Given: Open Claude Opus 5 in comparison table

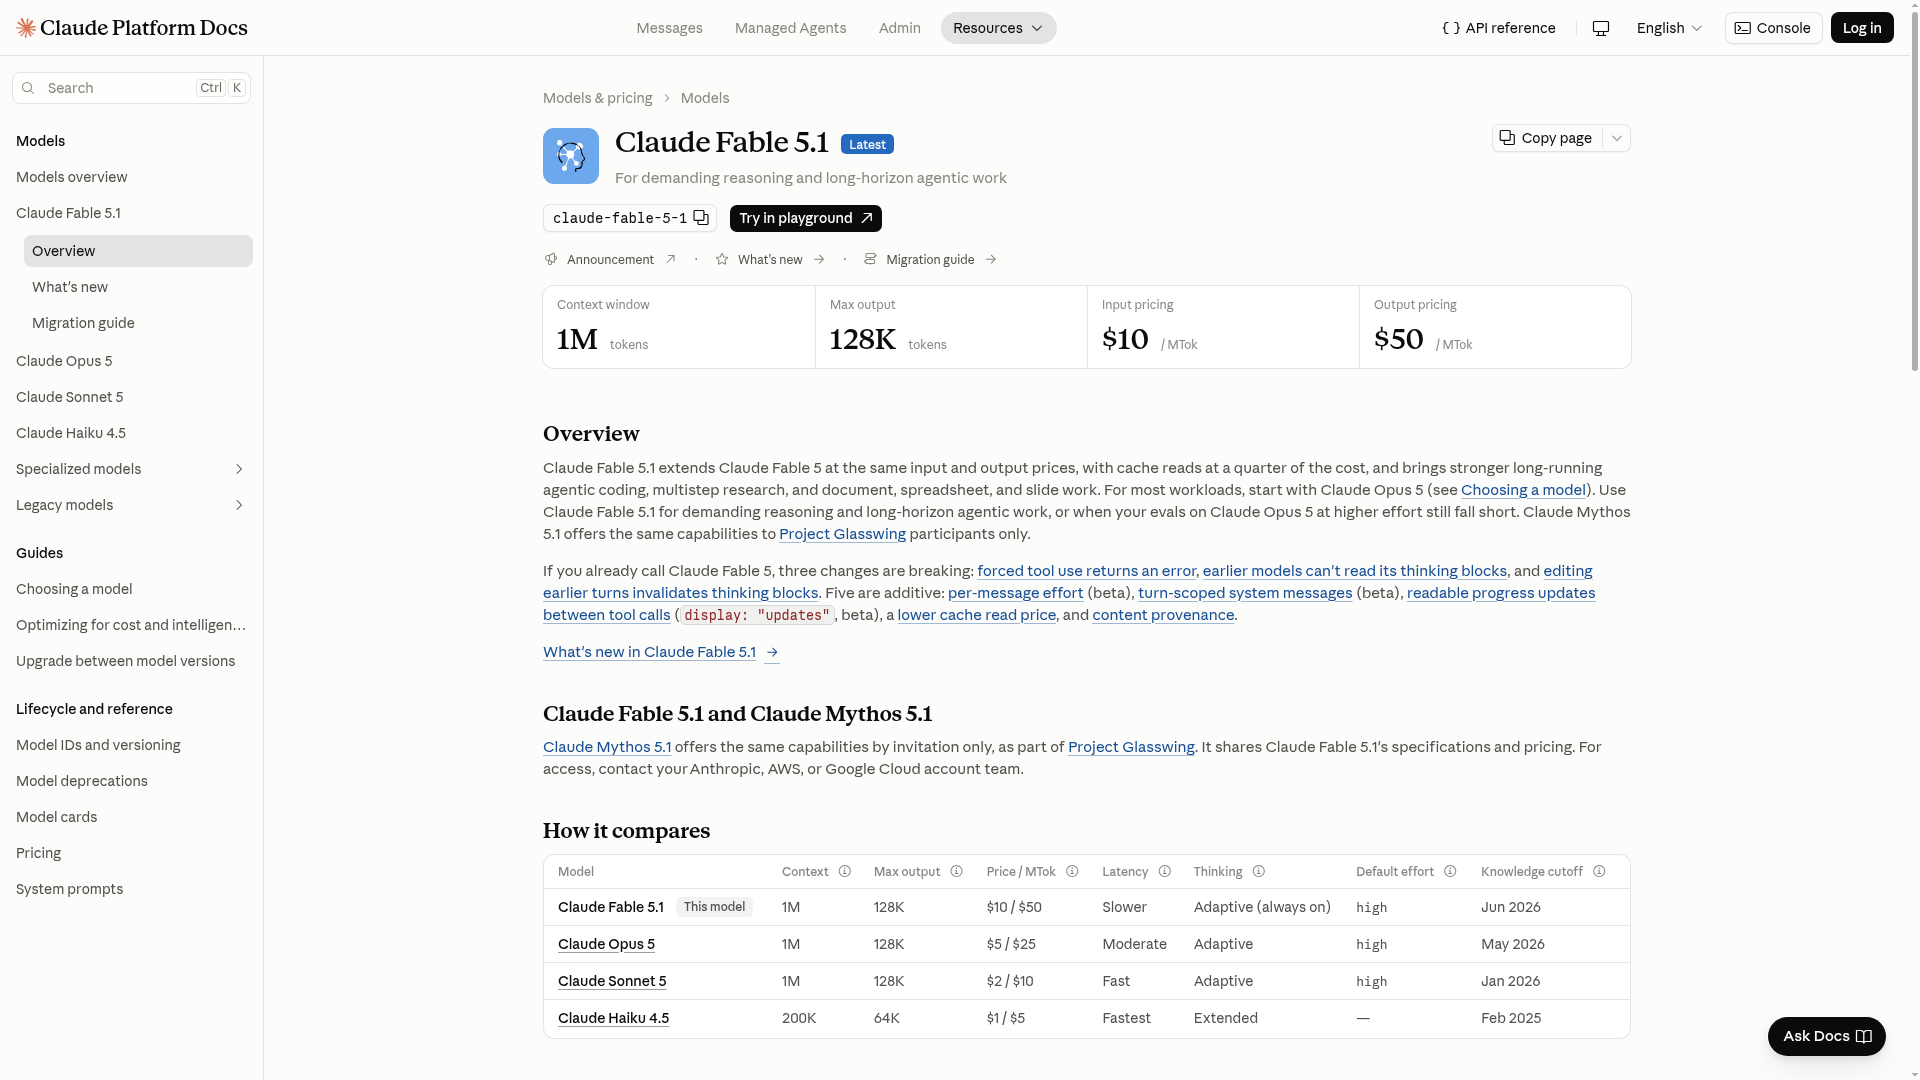Looking at the screenshot, I should coord(606,944).
